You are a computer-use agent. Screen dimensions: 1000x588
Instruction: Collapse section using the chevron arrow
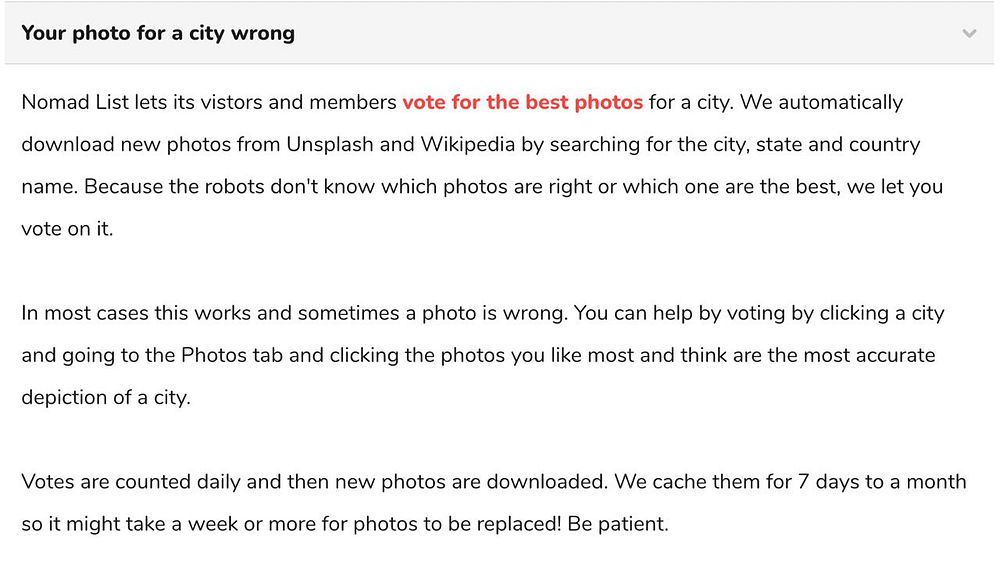click(x=968, y=33)
